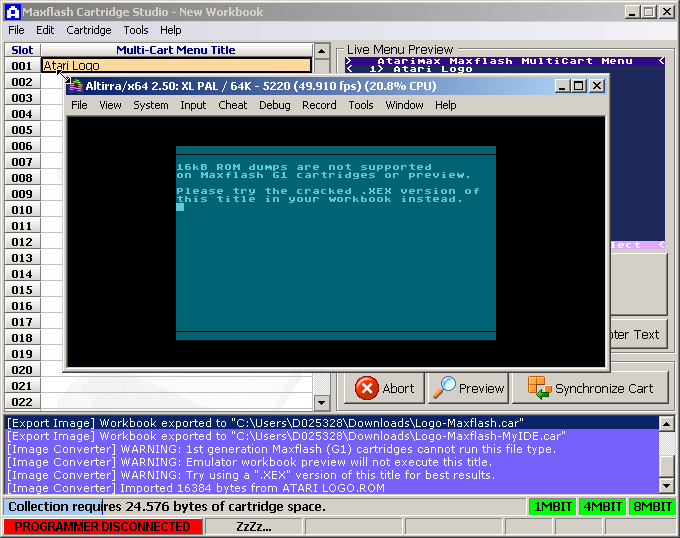Click the Preview magnifier button
The image size is (680, 538).
(468, 388)
